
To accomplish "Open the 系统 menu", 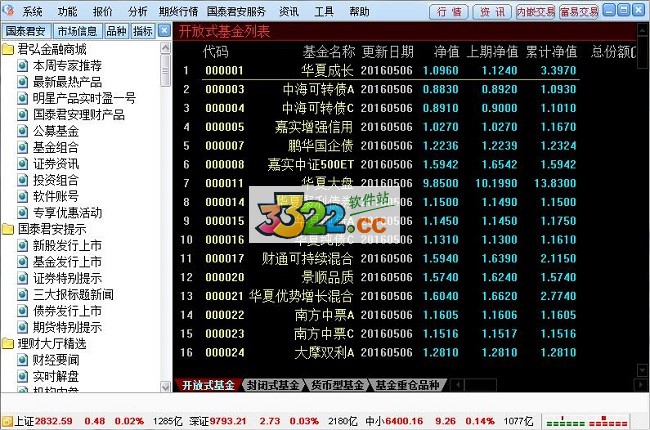I will 32,12.
